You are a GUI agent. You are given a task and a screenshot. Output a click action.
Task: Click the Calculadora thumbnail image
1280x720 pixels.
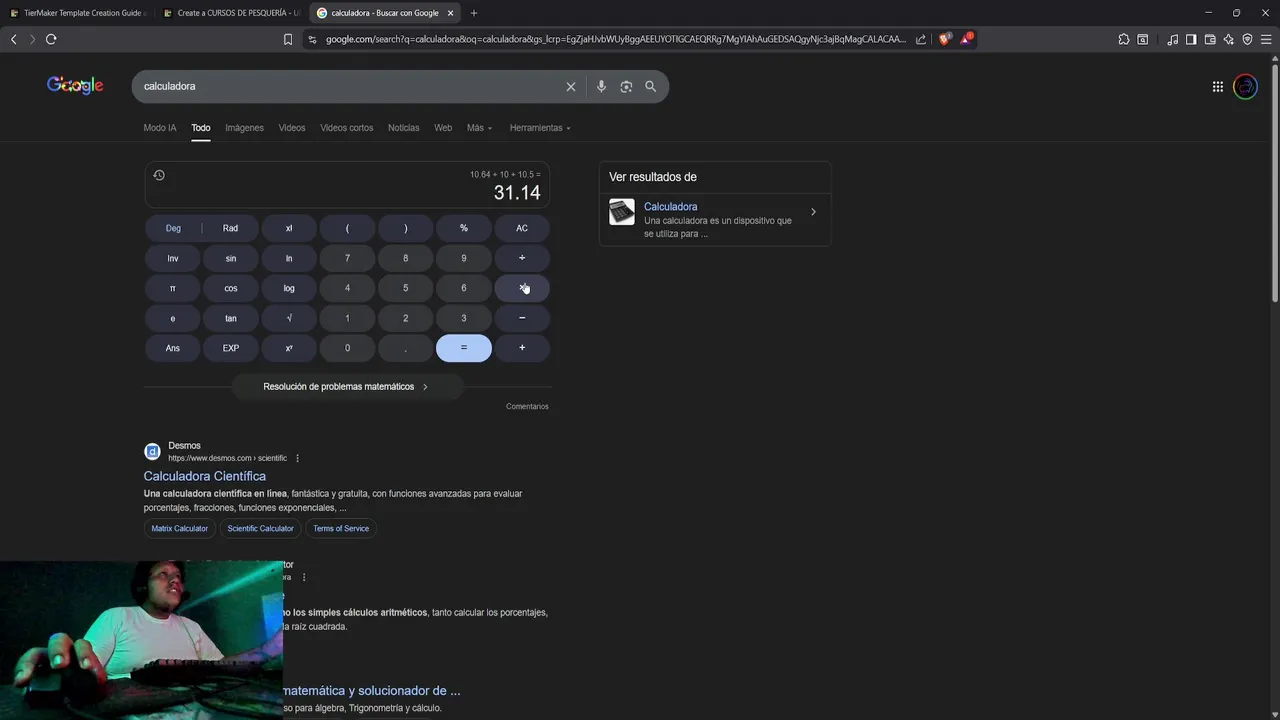[622, 212]
